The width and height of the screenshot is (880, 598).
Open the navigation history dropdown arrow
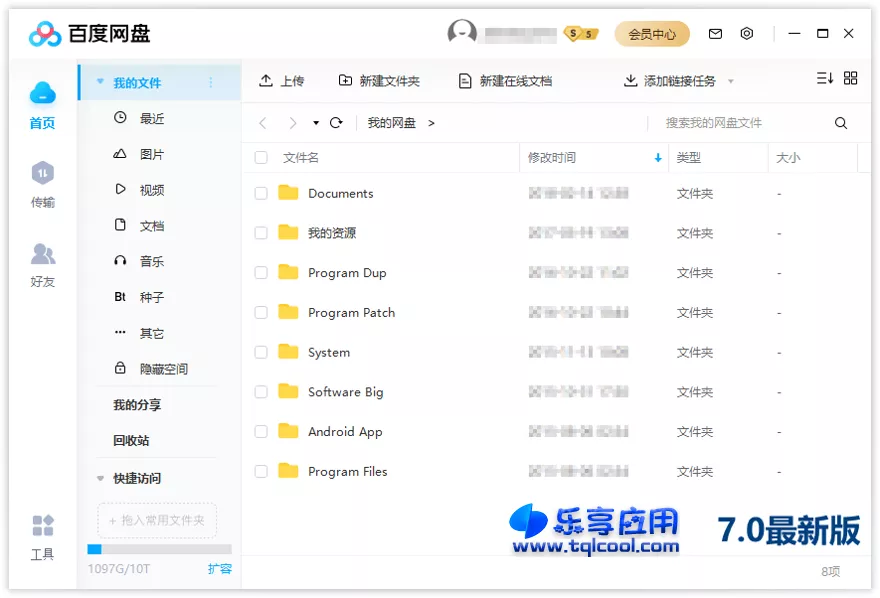click(316, 123)
